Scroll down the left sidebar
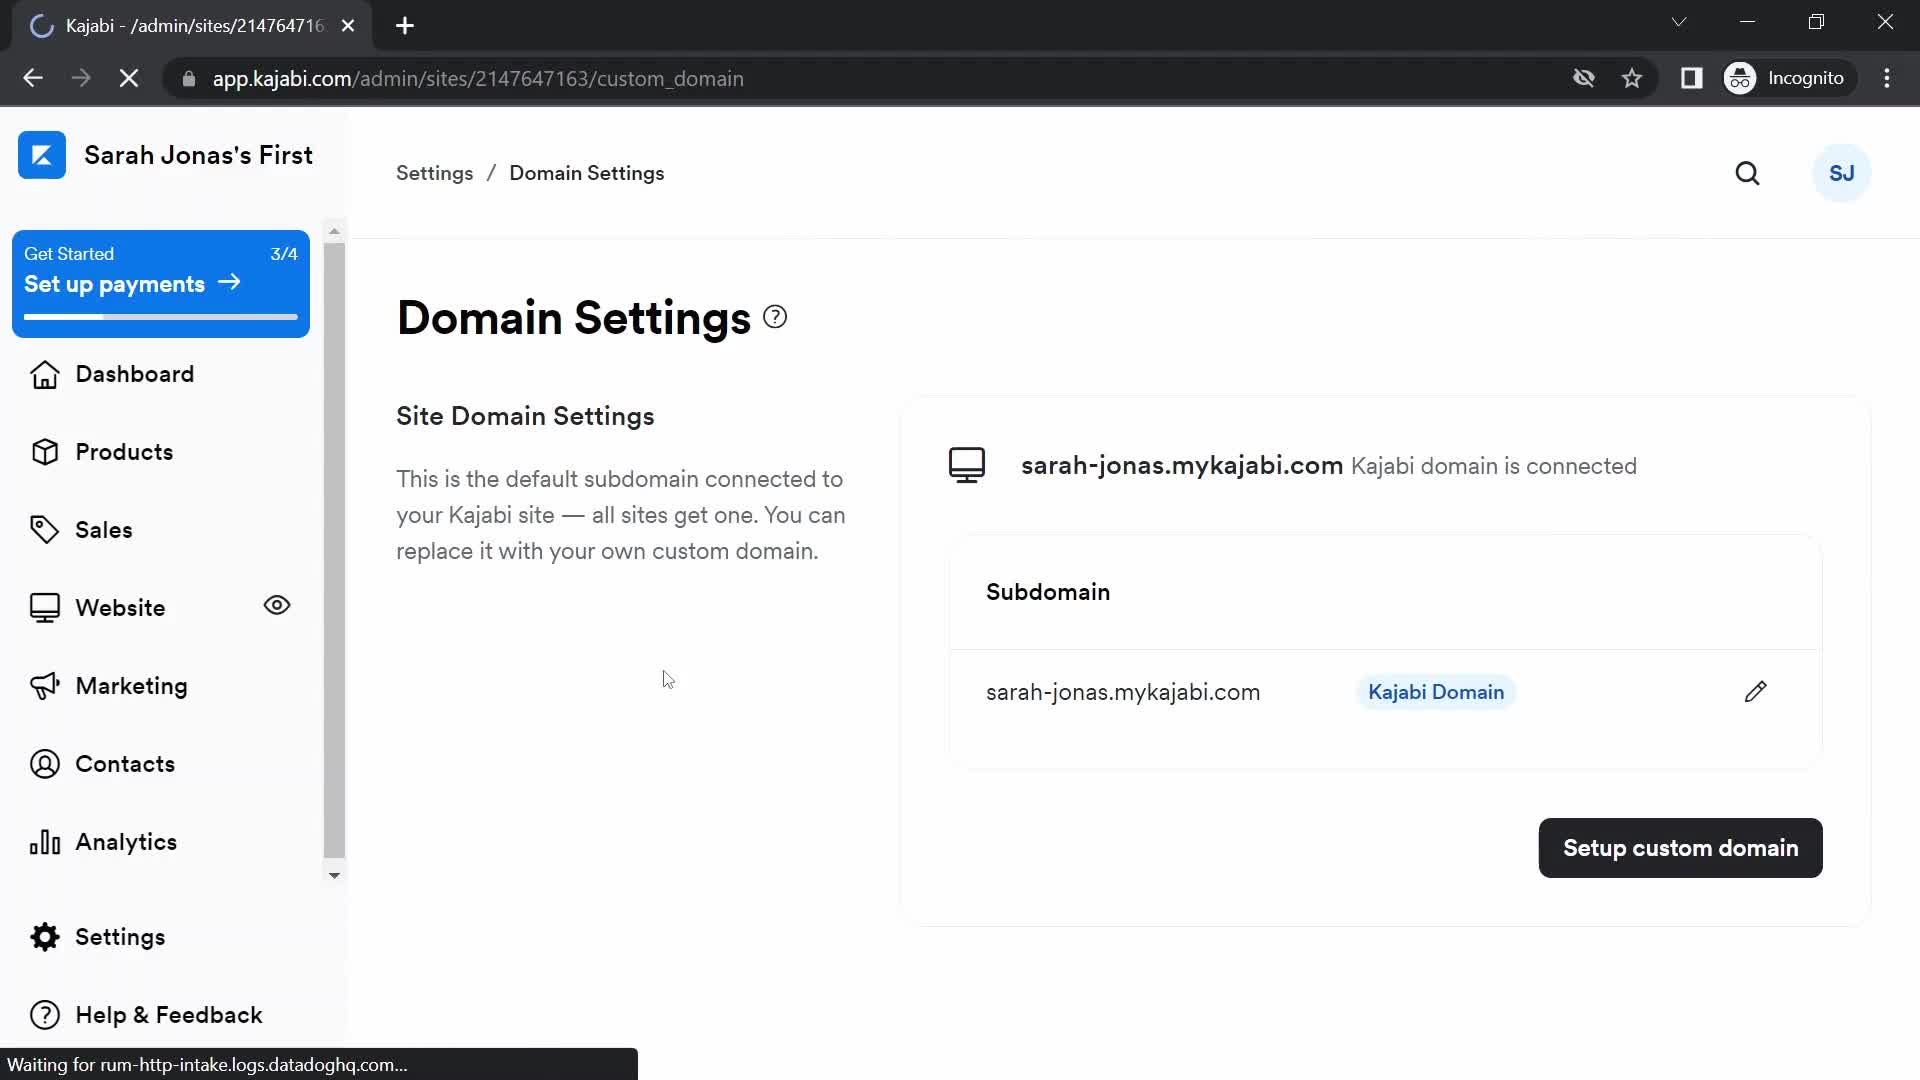 pos(334,872)
